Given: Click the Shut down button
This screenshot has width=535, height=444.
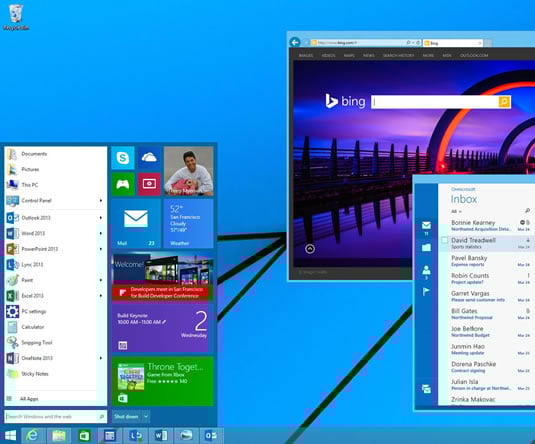Looking at the screenshot, I should [x=127, y=417].
